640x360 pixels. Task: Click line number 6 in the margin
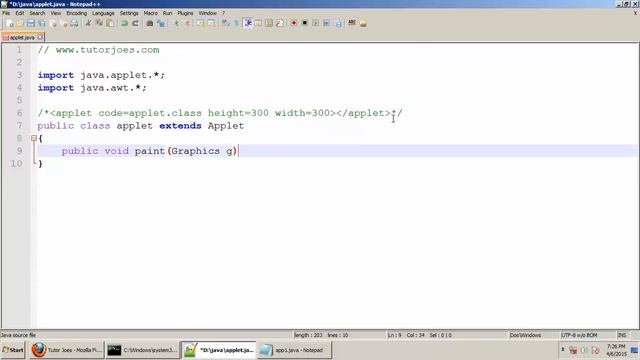coord(20,113)
